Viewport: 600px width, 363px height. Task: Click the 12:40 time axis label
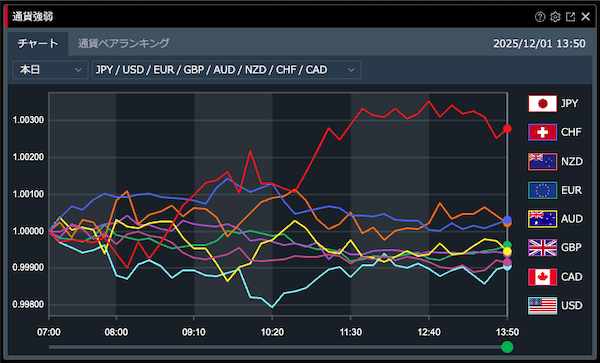(429, 332)
